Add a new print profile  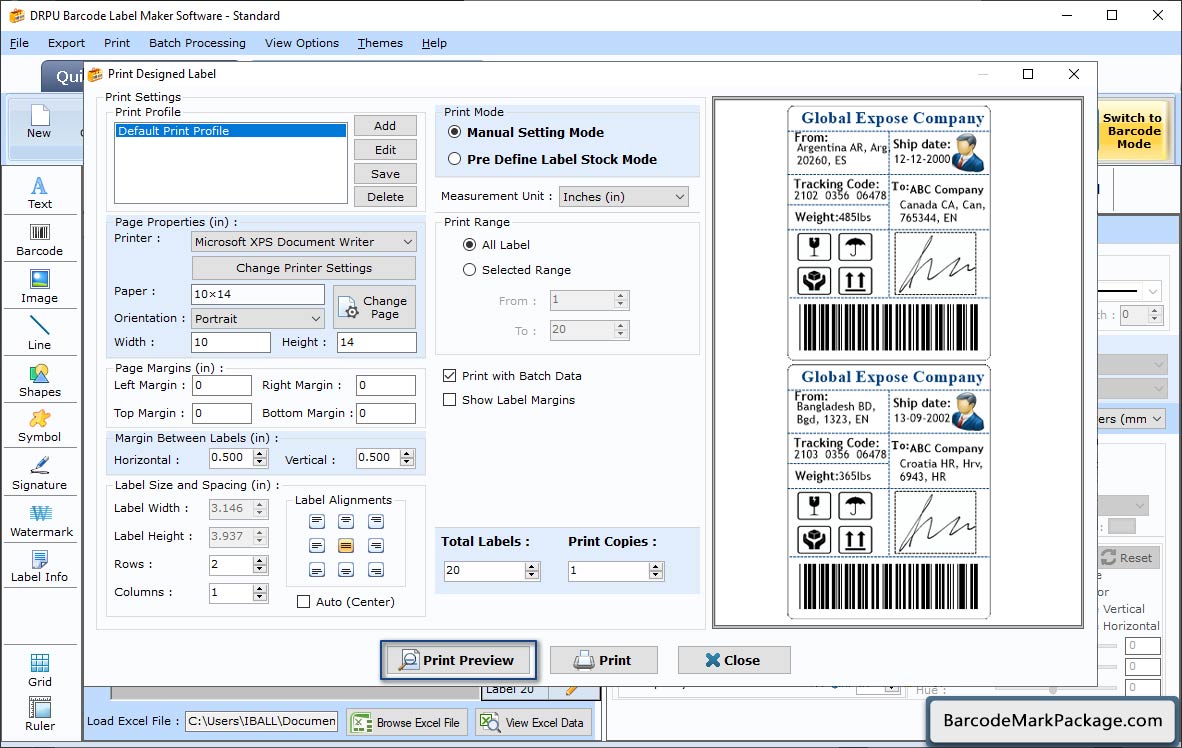point(385,126)
